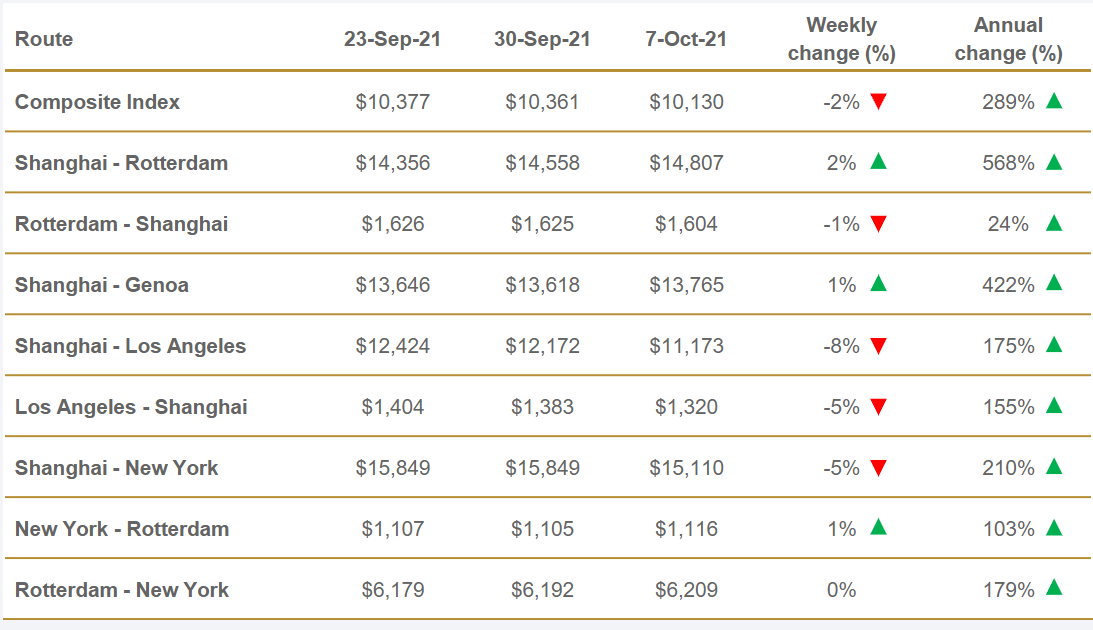Screen dimensions: 1093x630
Task: Select the 7-Oct-21 column header
Action: (x=686, y=40)
